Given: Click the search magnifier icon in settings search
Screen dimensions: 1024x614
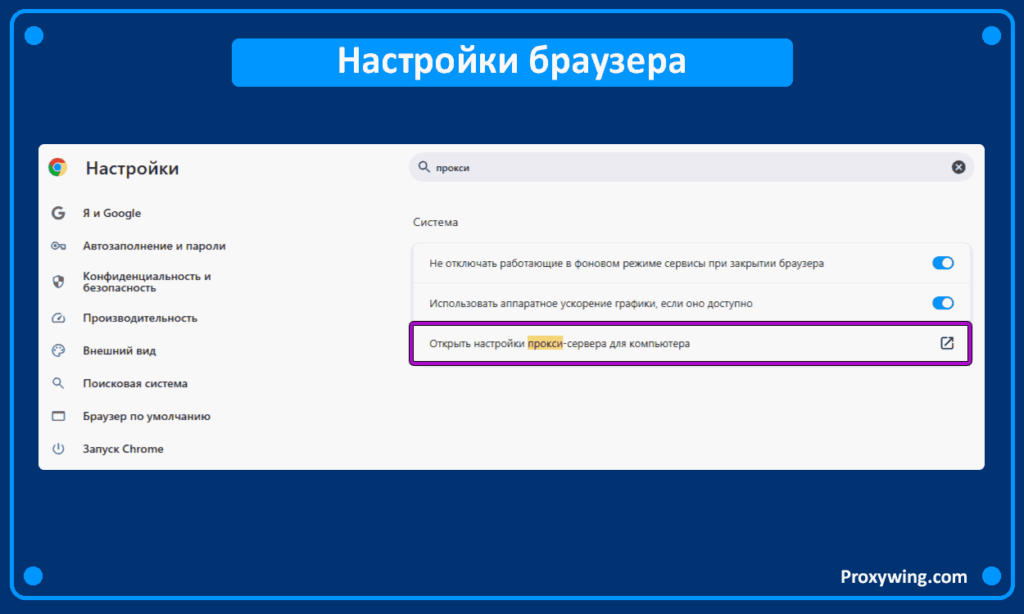Looking at the screenshot, I should click(x=424, y=167).
